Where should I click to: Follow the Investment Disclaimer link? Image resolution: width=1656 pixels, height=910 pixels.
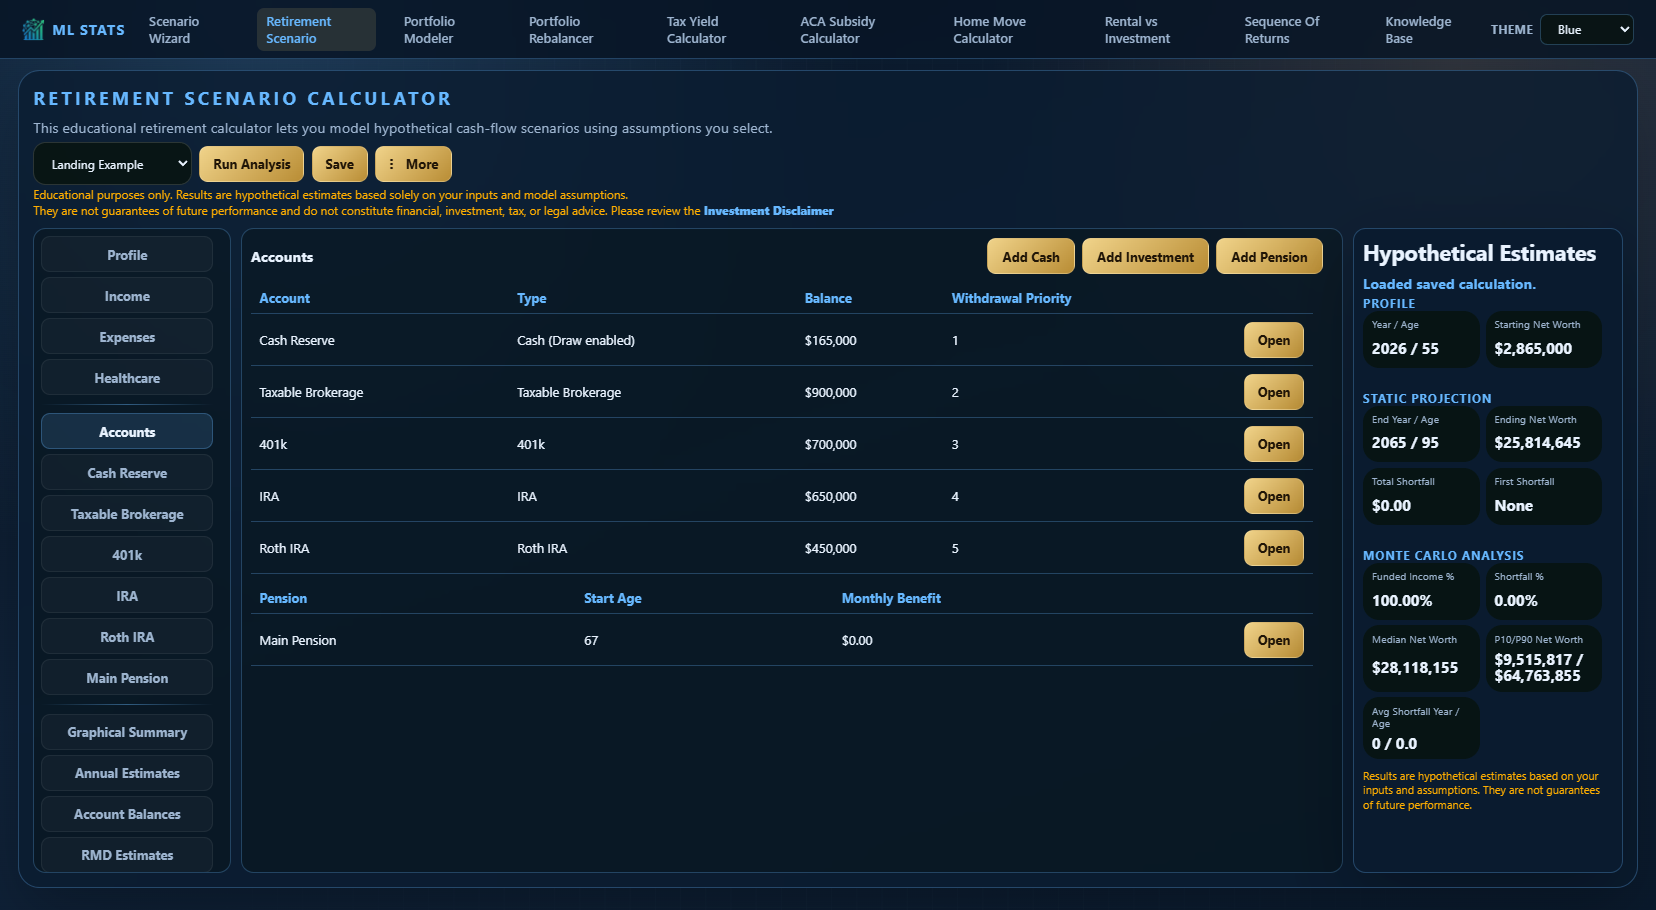[x=768, y=211]
